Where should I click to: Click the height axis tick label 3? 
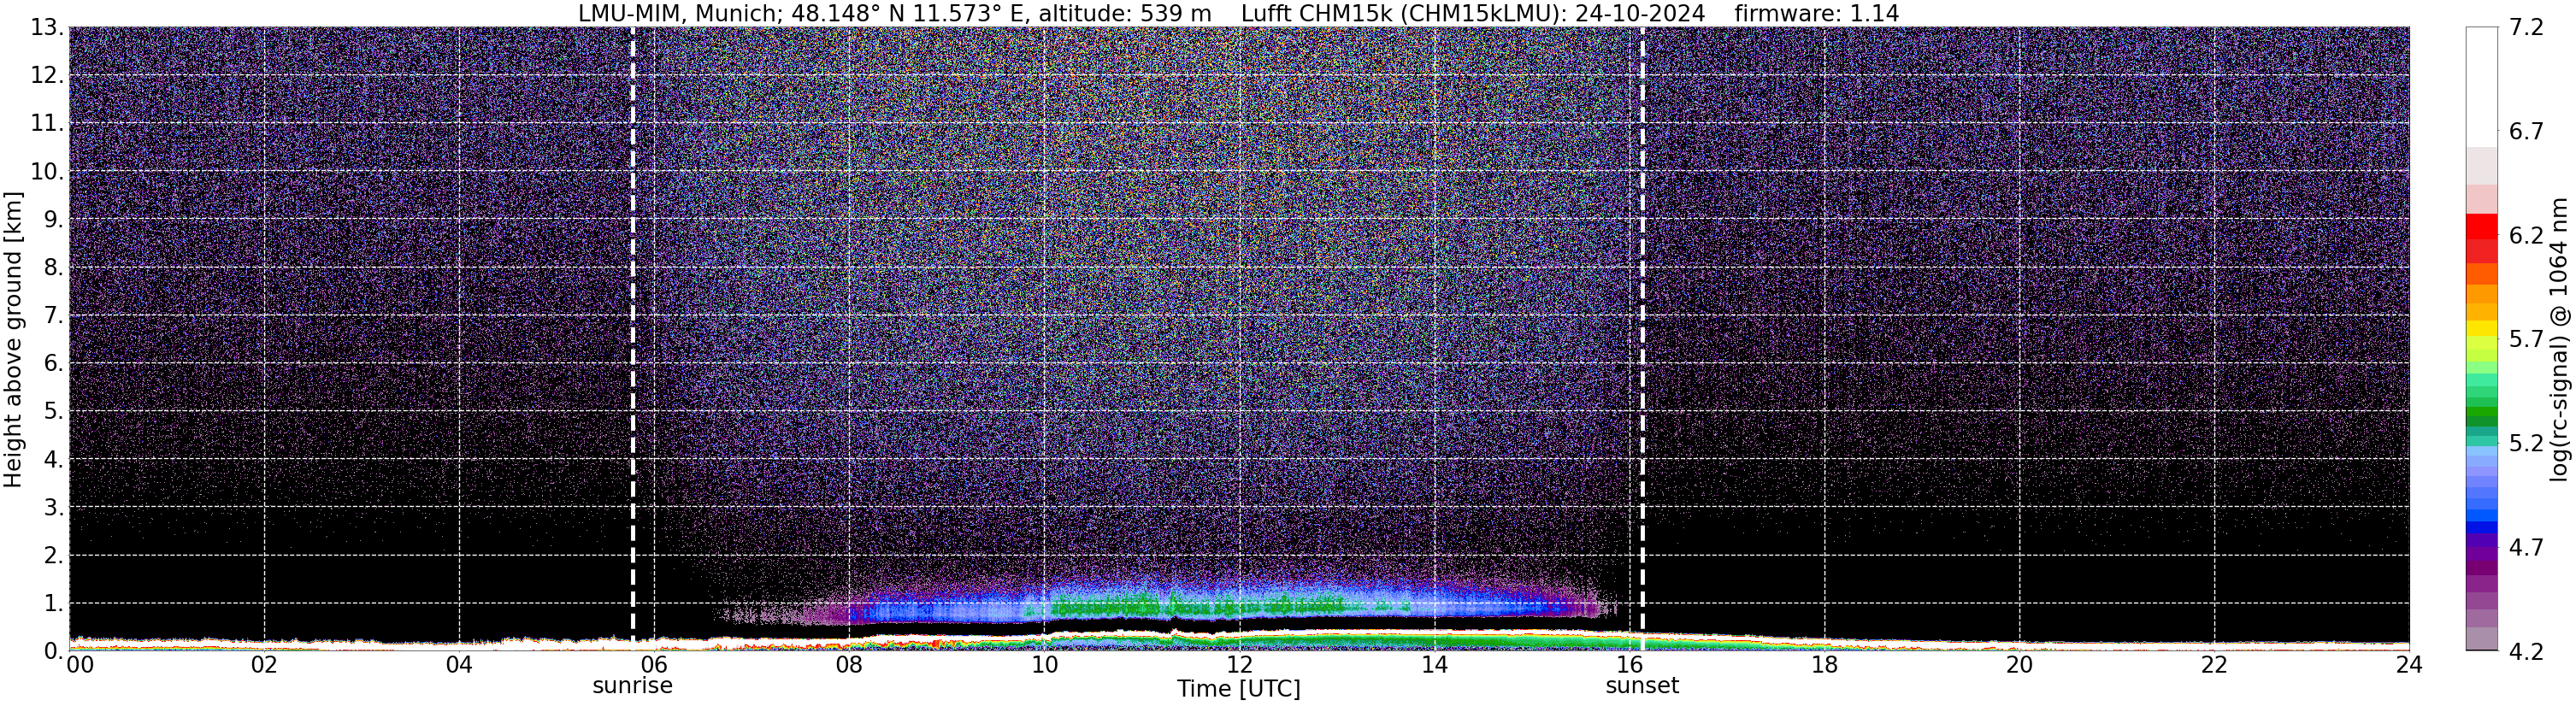54,508
